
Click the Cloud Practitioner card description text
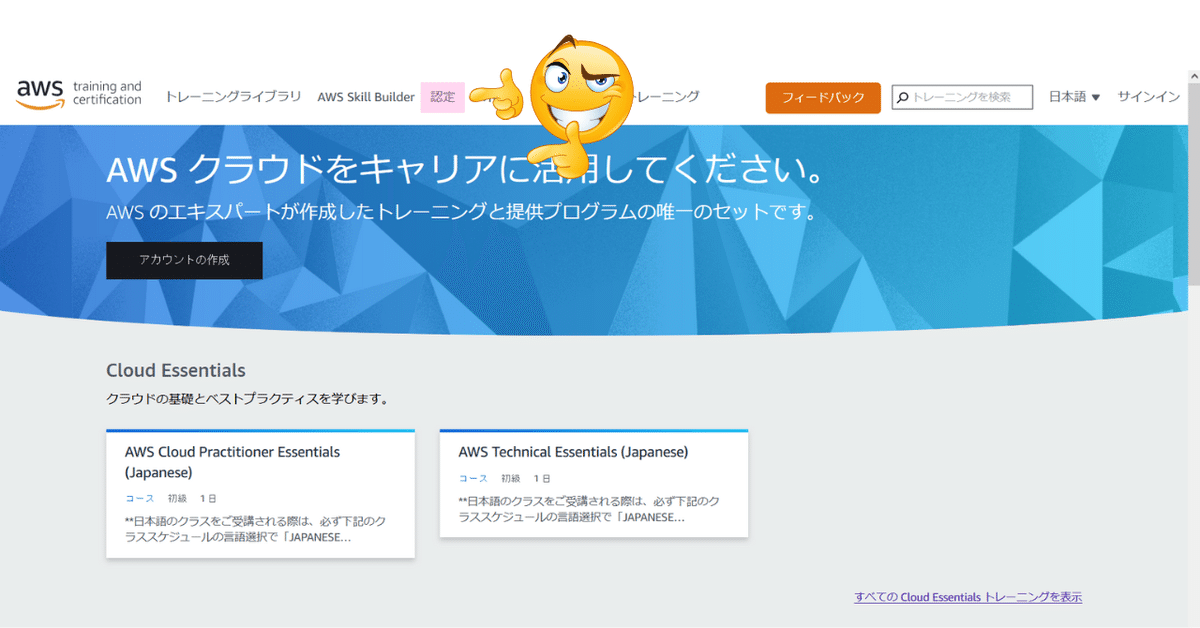(255, 529)
